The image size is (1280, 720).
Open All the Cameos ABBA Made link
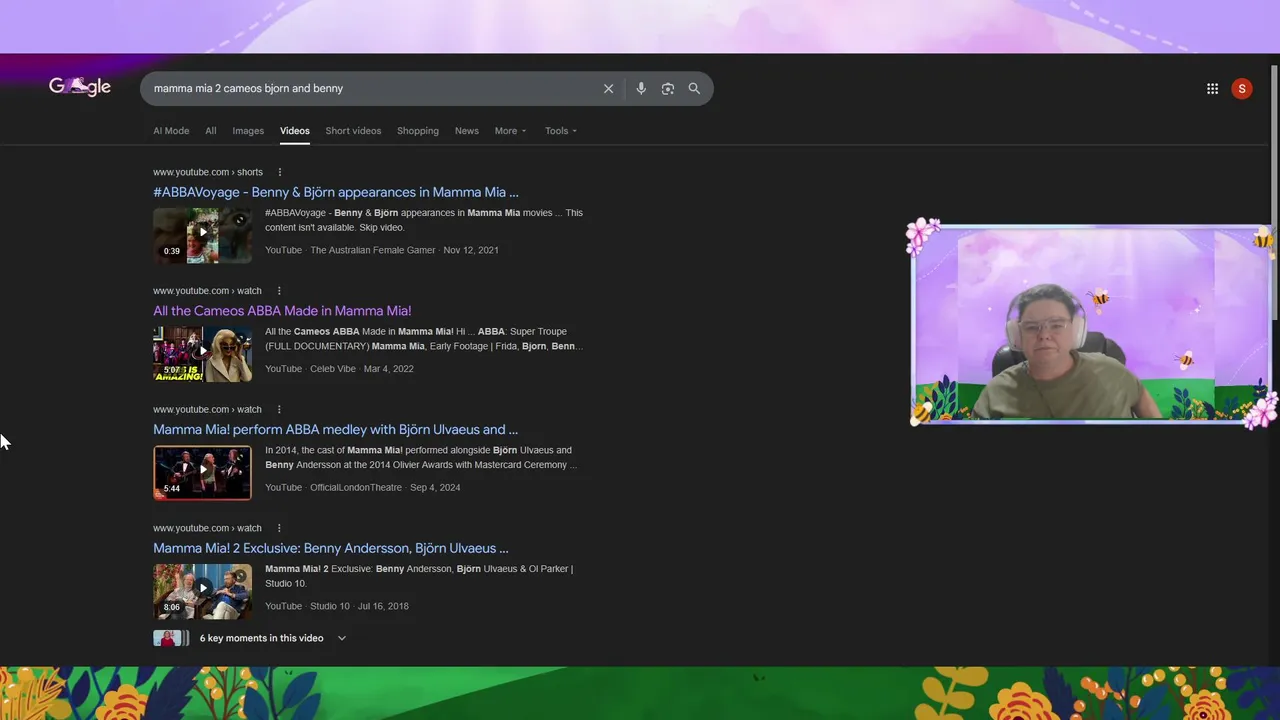pyautogui.click(x=282, y=311)
